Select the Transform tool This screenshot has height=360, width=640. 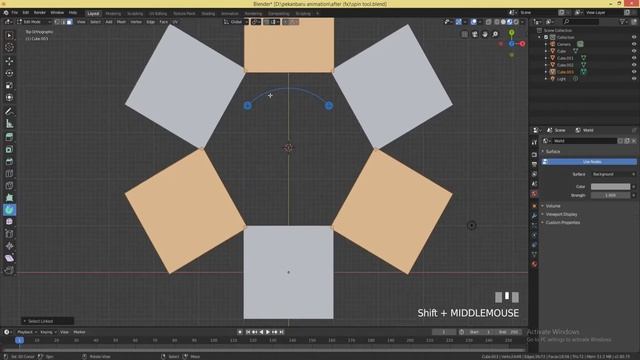click(9, 98)
